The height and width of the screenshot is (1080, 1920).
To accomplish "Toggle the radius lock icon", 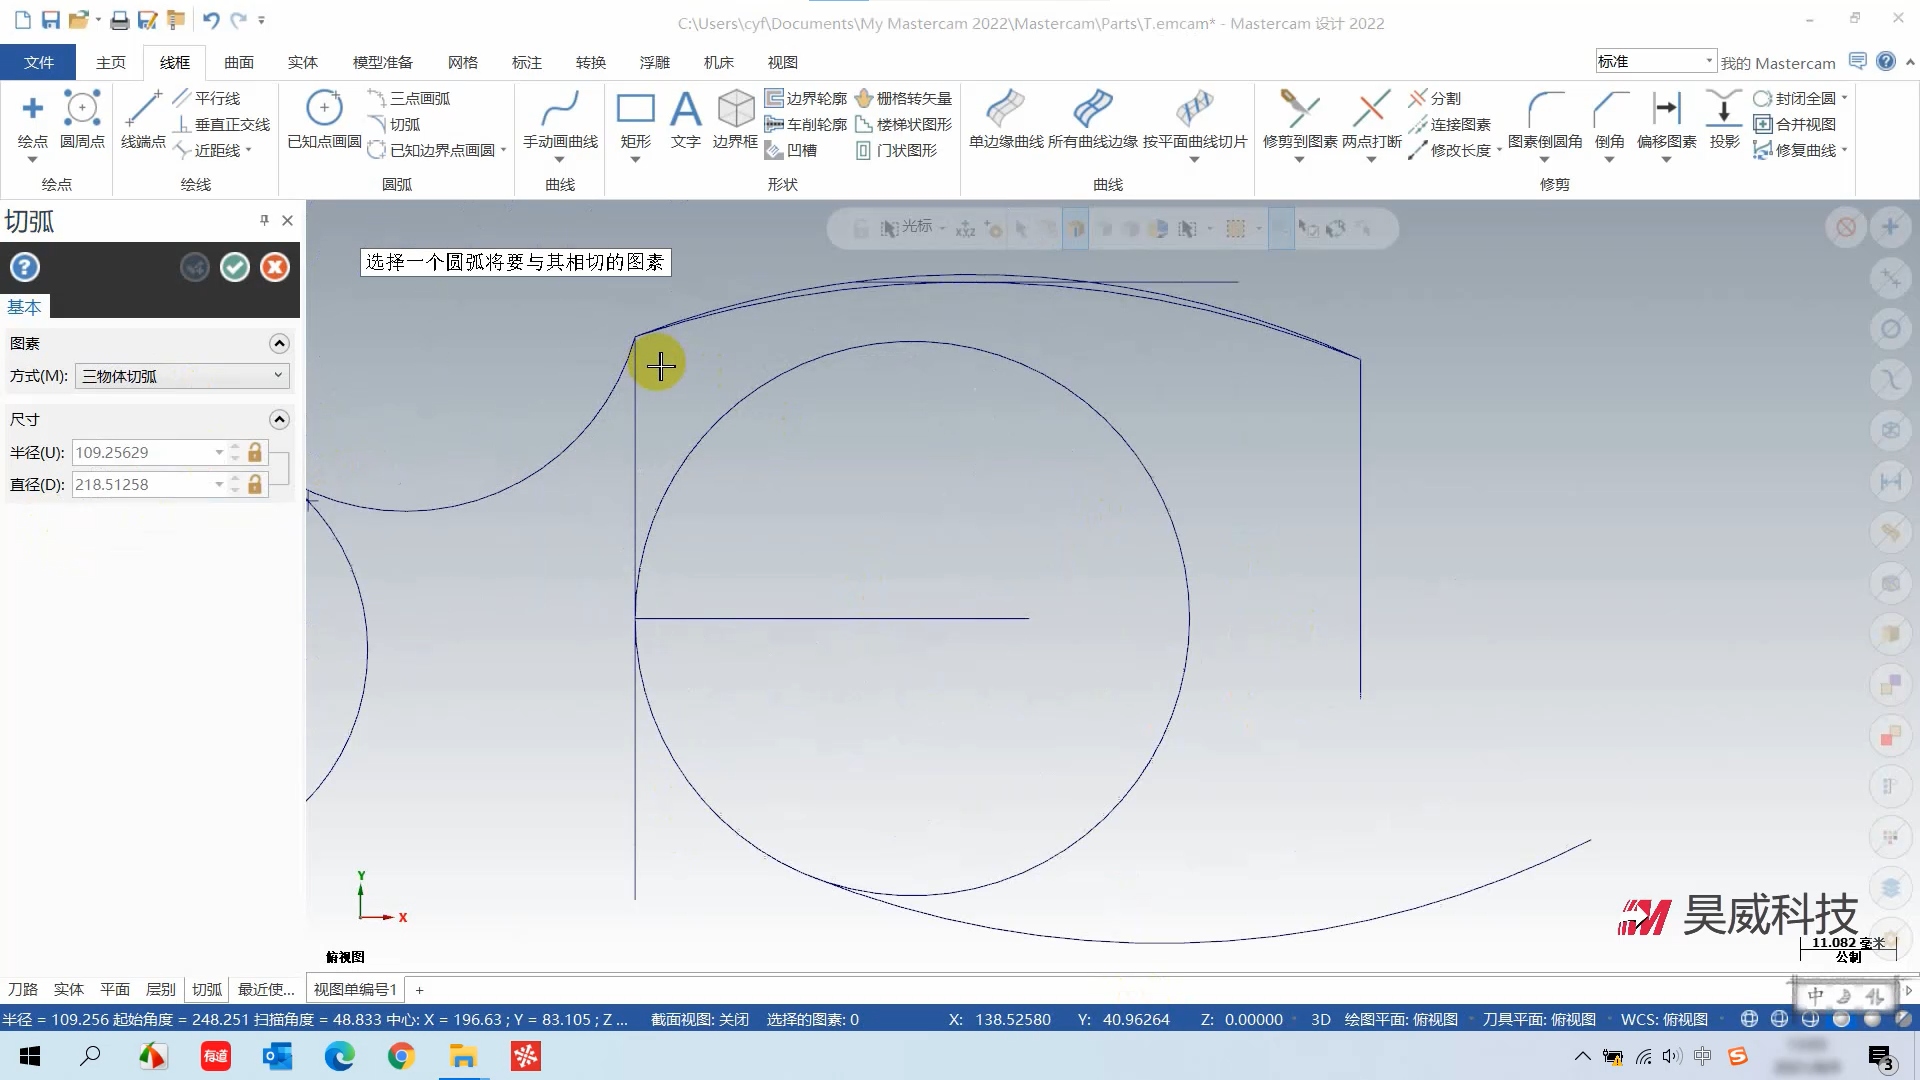I will point(255,452).
